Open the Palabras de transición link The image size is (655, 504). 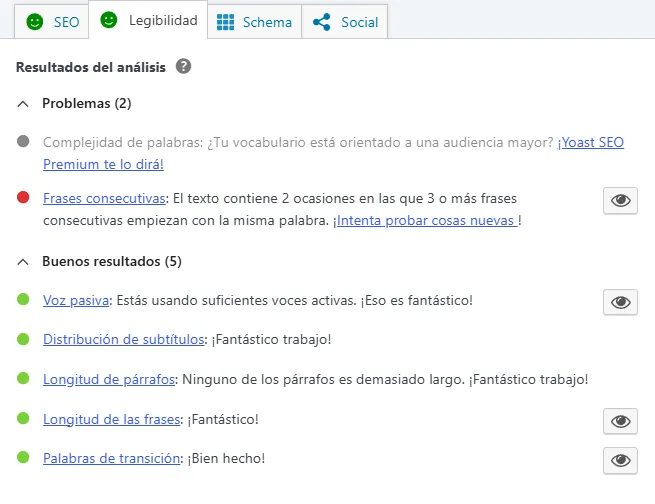click(112, 458)
